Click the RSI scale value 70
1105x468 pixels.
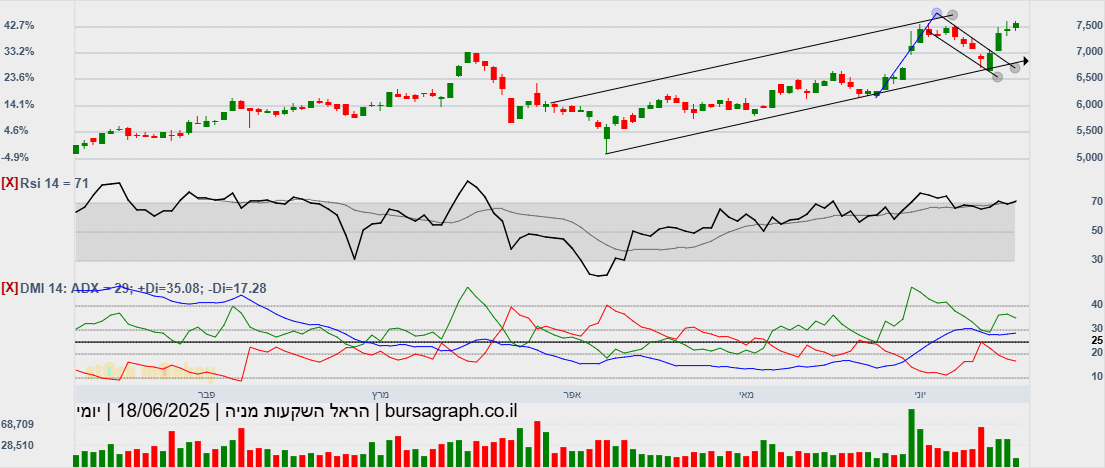click(x=1097, y=204)
